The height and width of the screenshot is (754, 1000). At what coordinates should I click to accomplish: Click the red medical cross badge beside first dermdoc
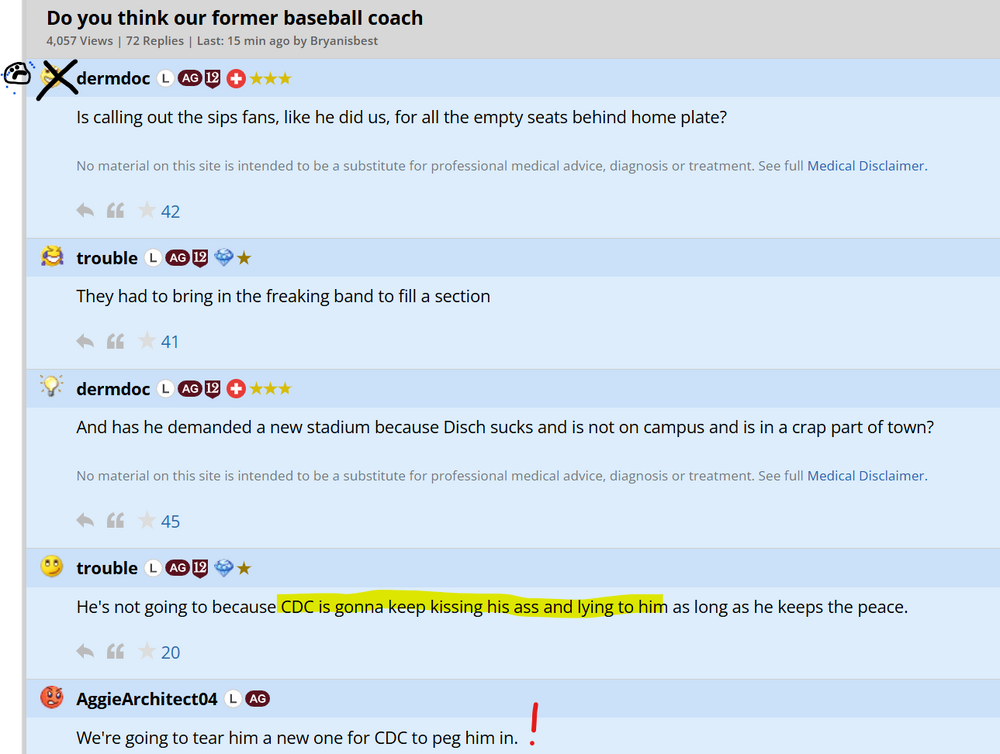tap(236, 78)
